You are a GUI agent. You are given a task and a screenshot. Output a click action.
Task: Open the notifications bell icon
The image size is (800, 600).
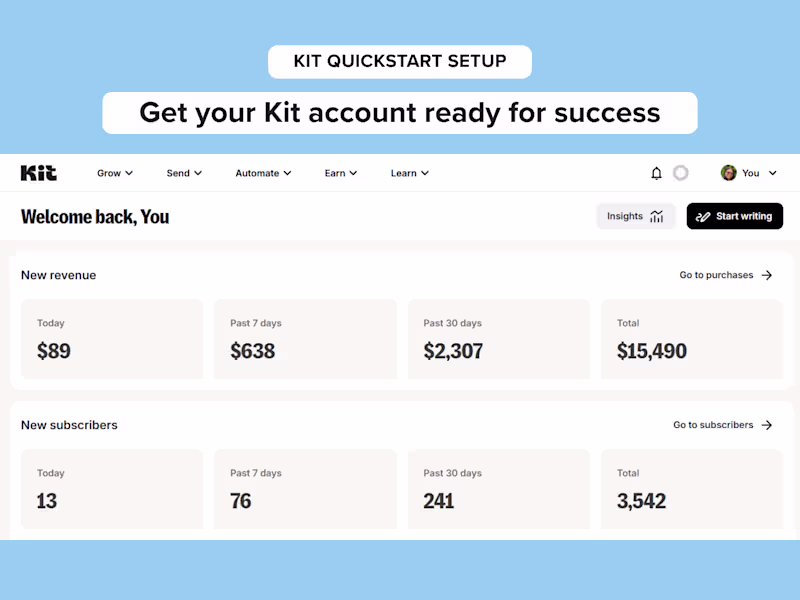[659, 172]
